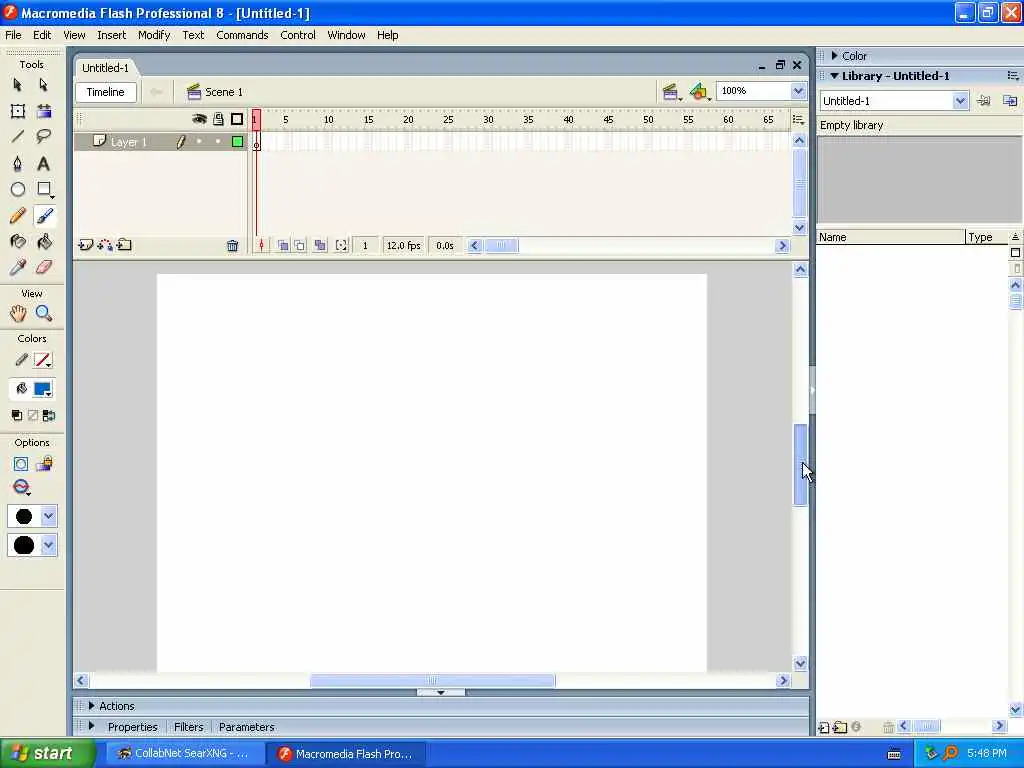
Task: Expand the Actions panel
Action: pos(91,706)
